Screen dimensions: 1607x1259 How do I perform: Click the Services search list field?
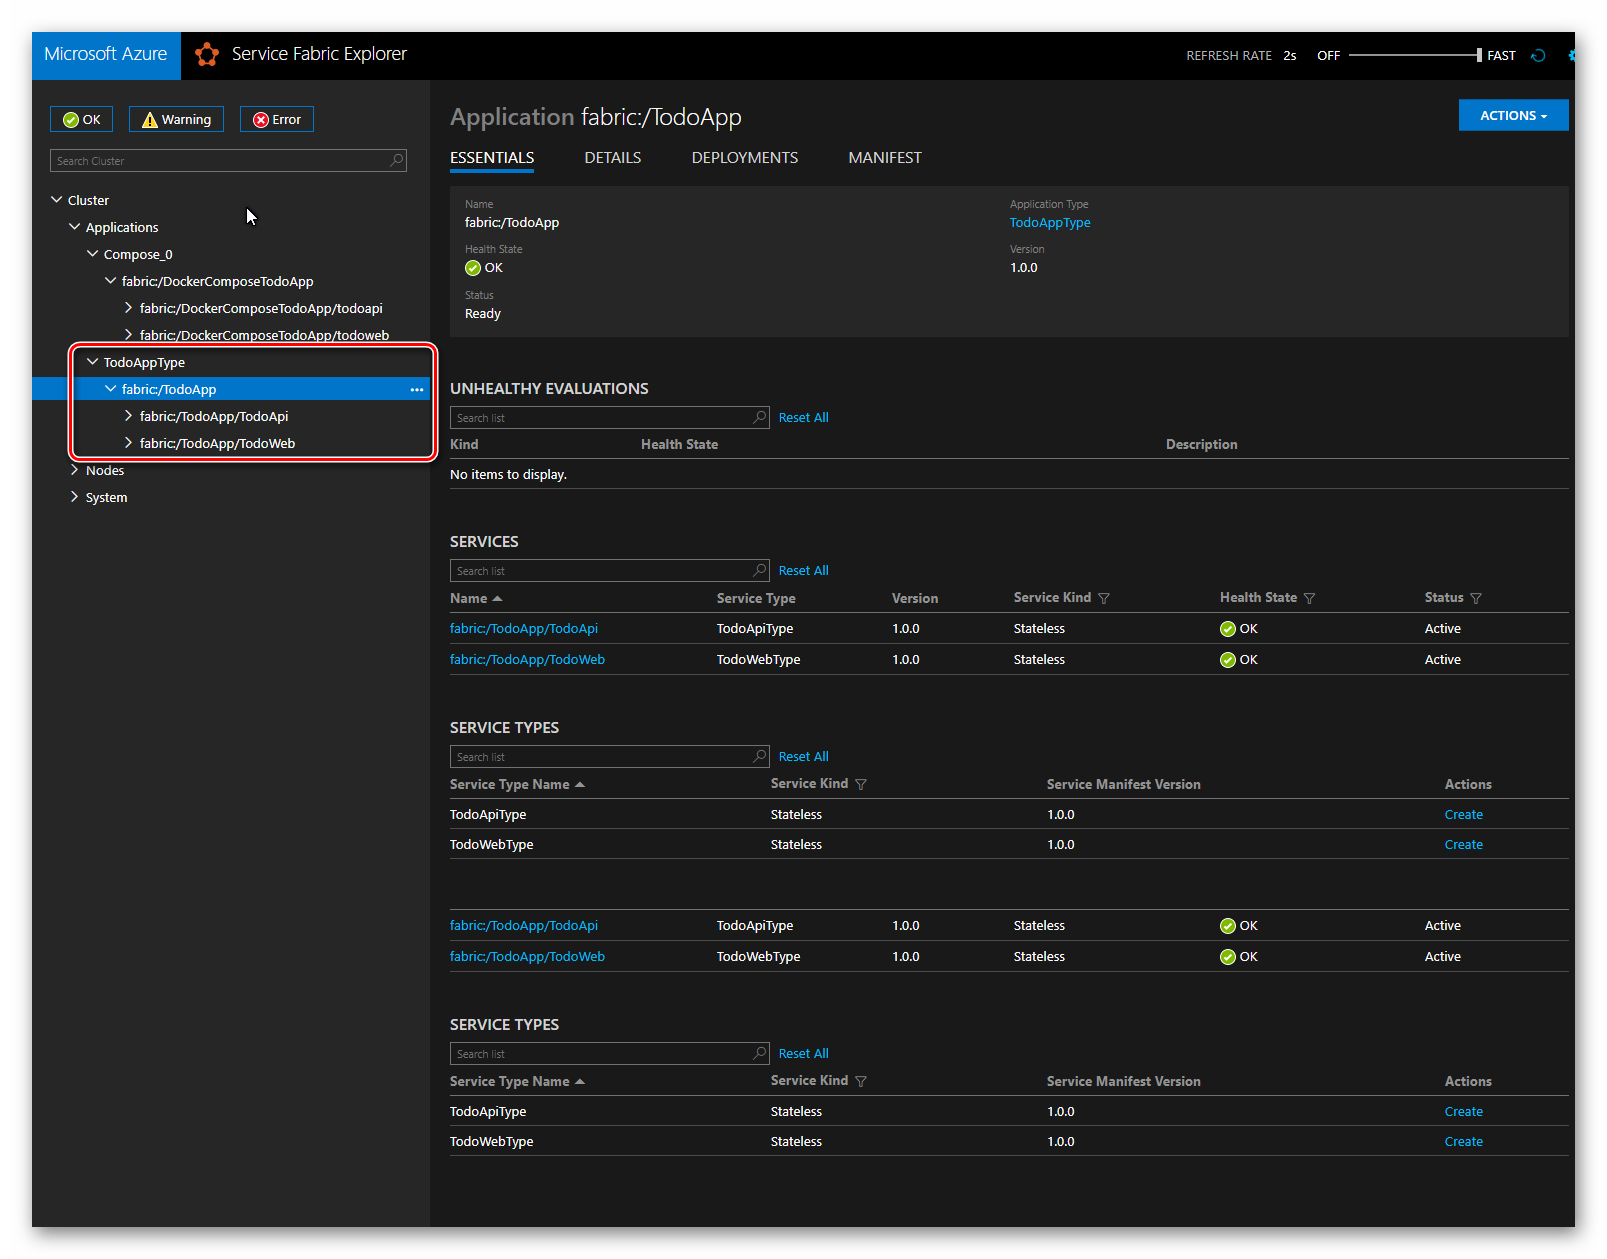pyautogui.click(x=610, y=571)
